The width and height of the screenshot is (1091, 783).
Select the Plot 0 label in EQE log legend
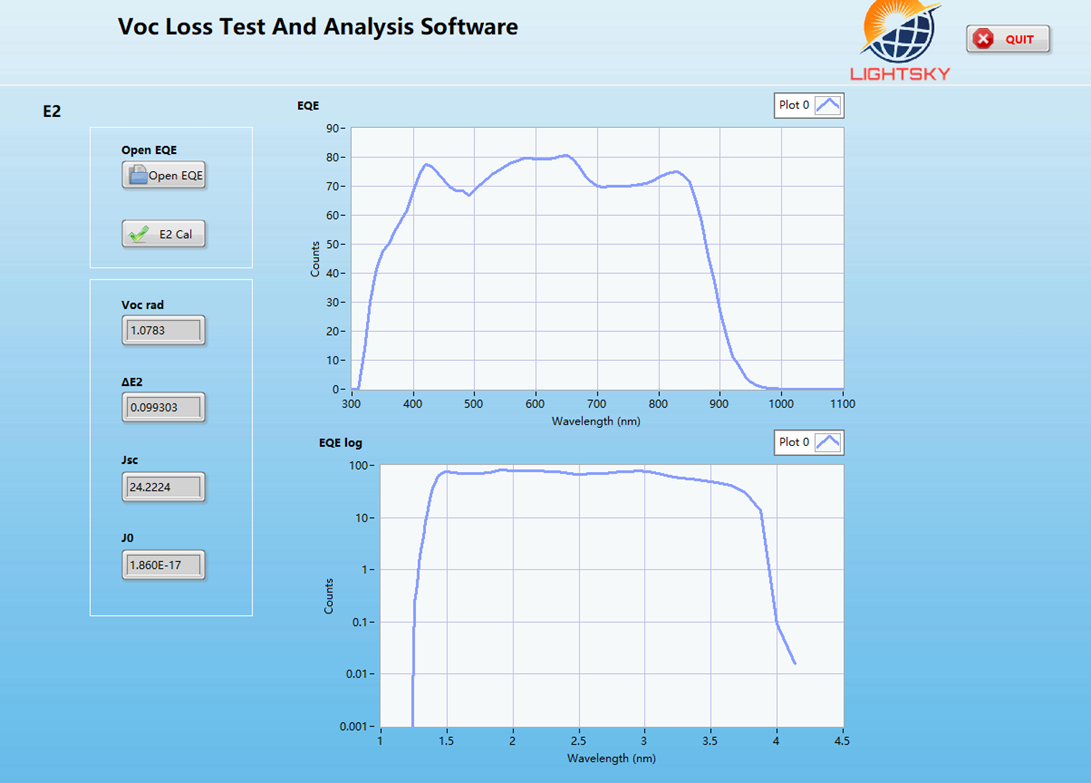tap(794, 442)
